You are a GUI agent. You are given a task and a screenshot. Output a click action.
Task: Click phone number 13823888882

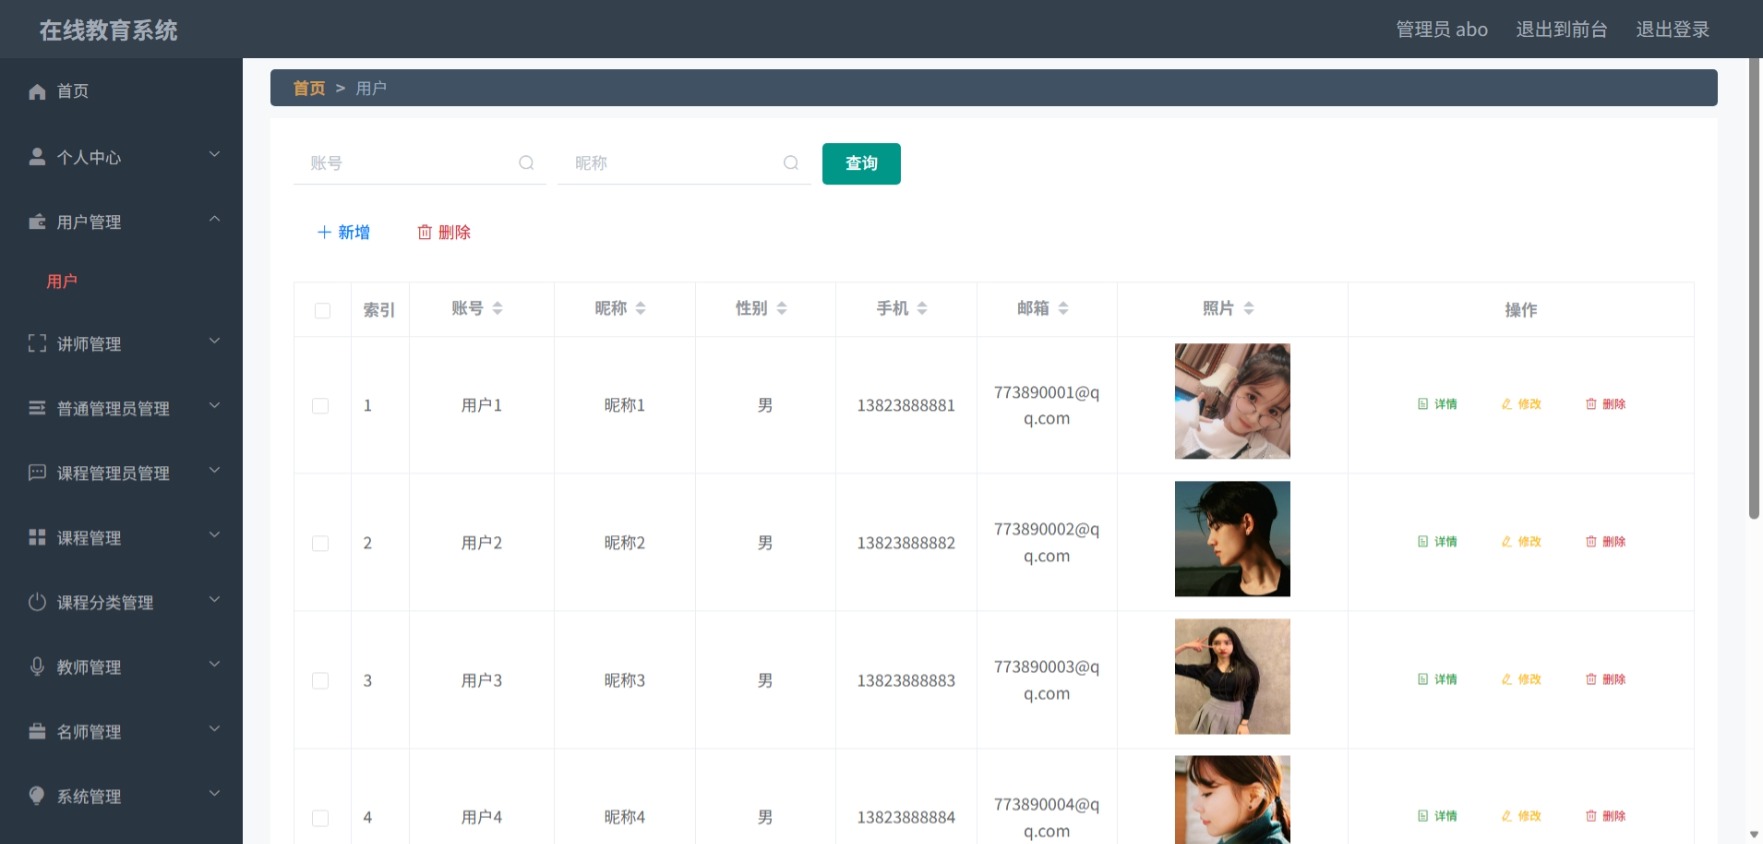[x=906, y=543]
